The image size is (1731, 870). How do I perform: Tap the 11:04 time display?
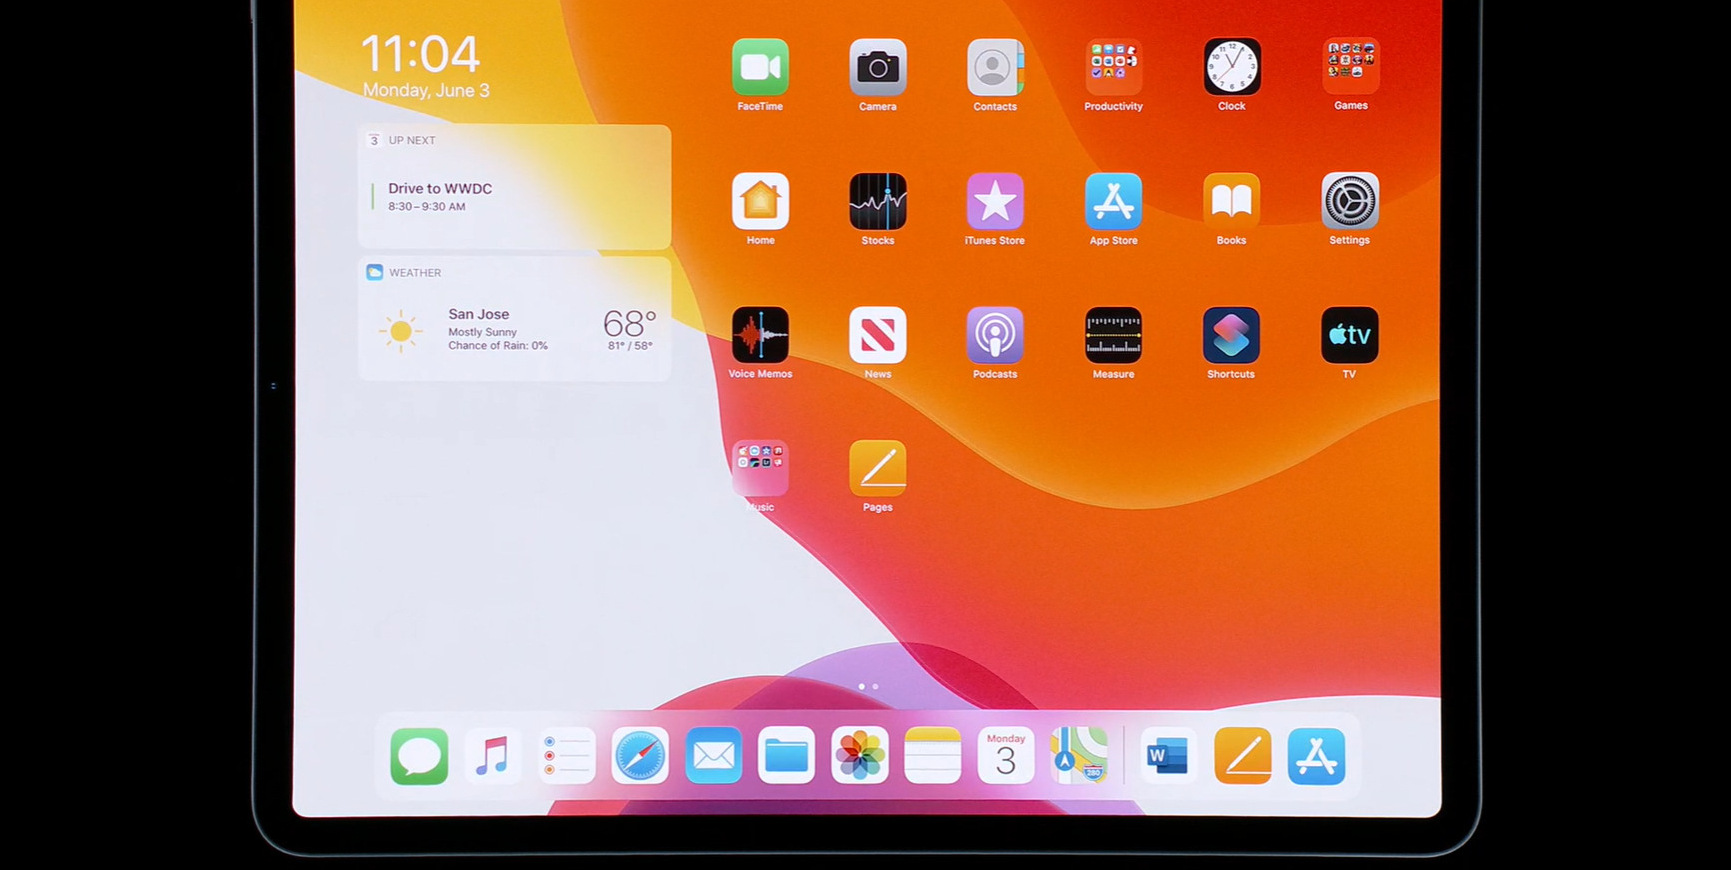(420, 54)
